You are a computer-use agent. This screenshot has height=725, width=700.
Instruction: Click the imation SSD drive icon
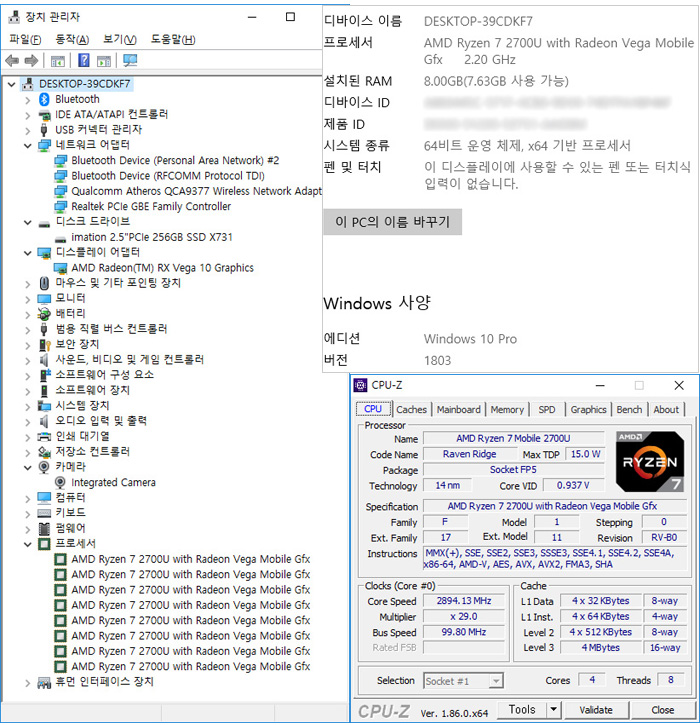tap(60, 239)
